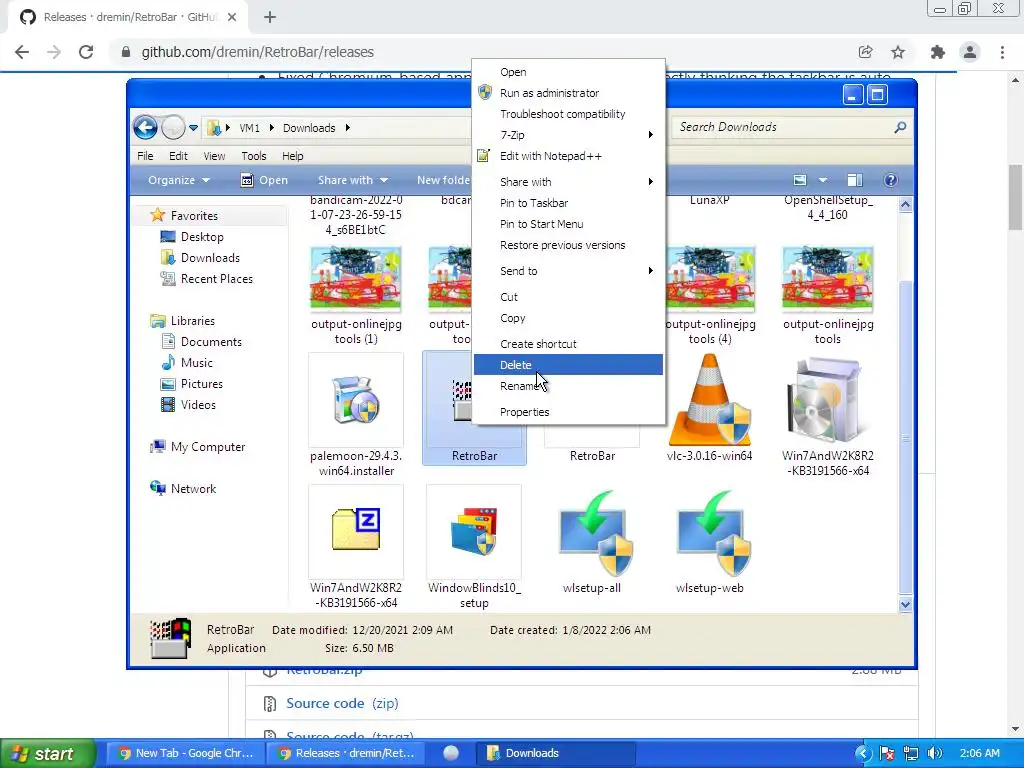
Task: Expand the Downloads breadcrumb arrow
Action: point(347,128)
